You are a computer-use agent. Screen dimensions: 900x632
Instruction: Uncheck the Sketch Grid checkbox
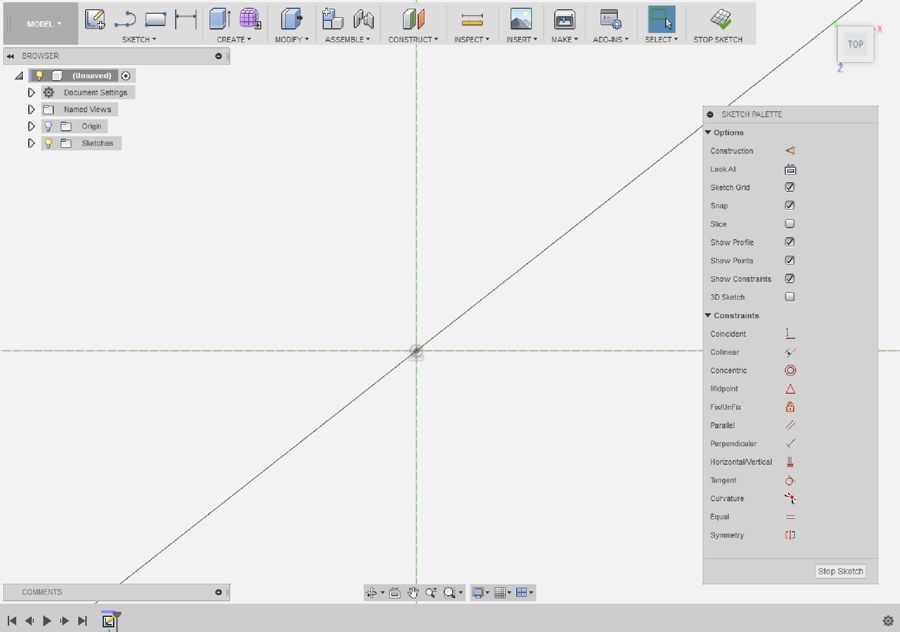pyautogui.click(x=790, y=187)
